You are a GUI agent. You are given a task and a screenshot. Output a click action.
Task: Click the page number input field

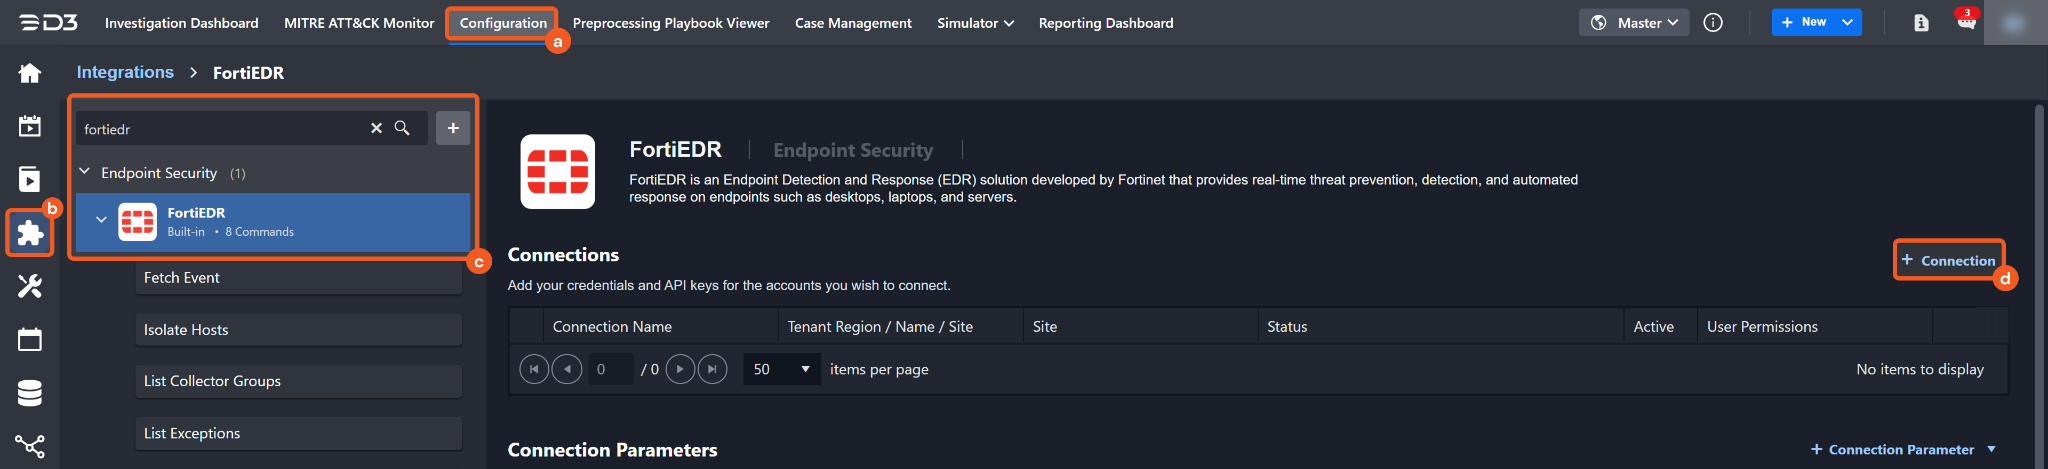pos(610,369)
